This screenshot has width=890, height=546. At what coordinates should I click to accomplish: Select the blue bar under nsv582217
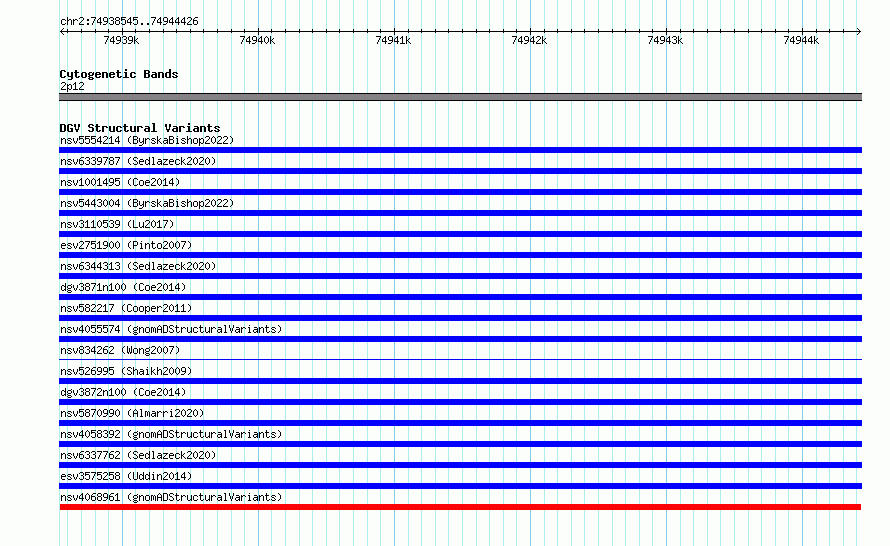coord(460,318)
